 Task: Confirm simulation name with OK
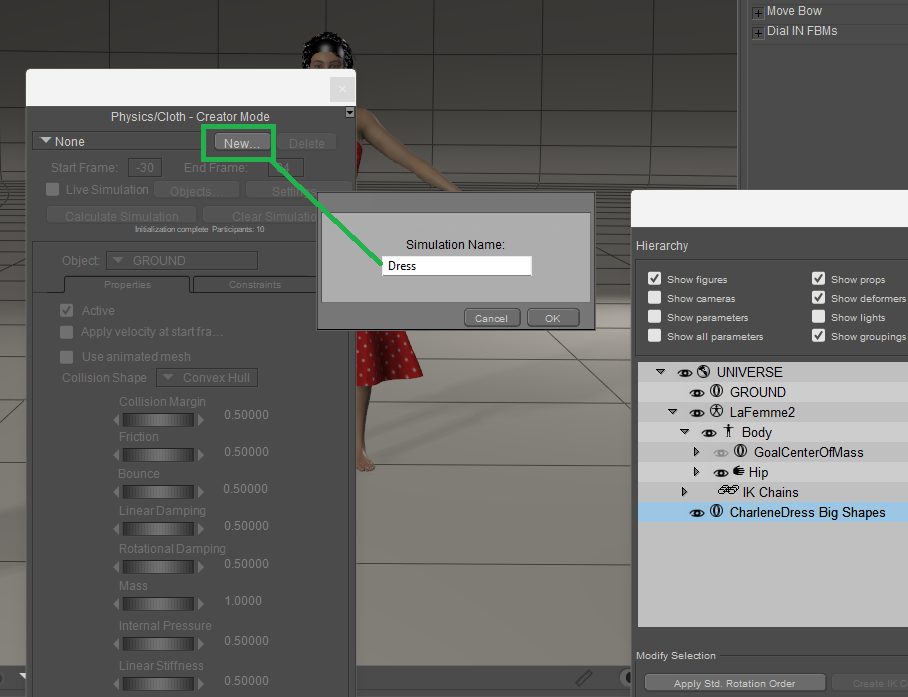click(552, 318)
